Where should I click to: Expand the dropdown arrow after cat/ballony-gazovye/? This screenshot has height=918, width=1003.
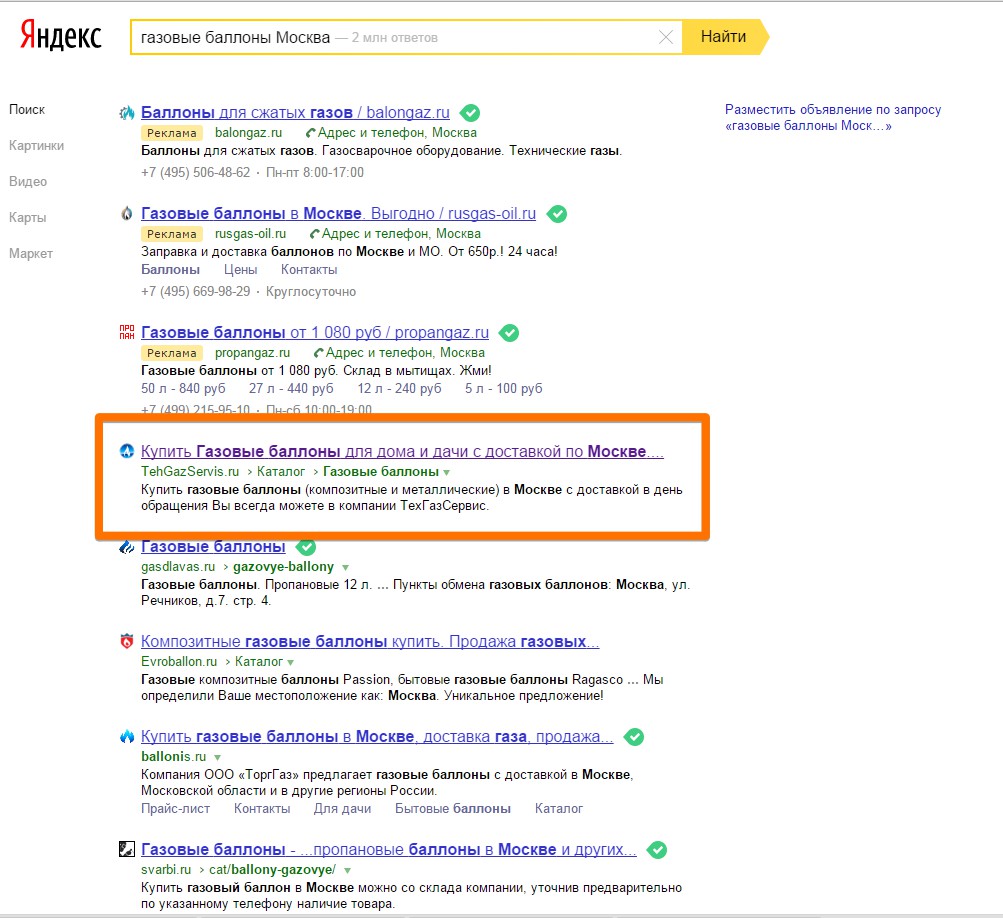(x=347, y=871)
